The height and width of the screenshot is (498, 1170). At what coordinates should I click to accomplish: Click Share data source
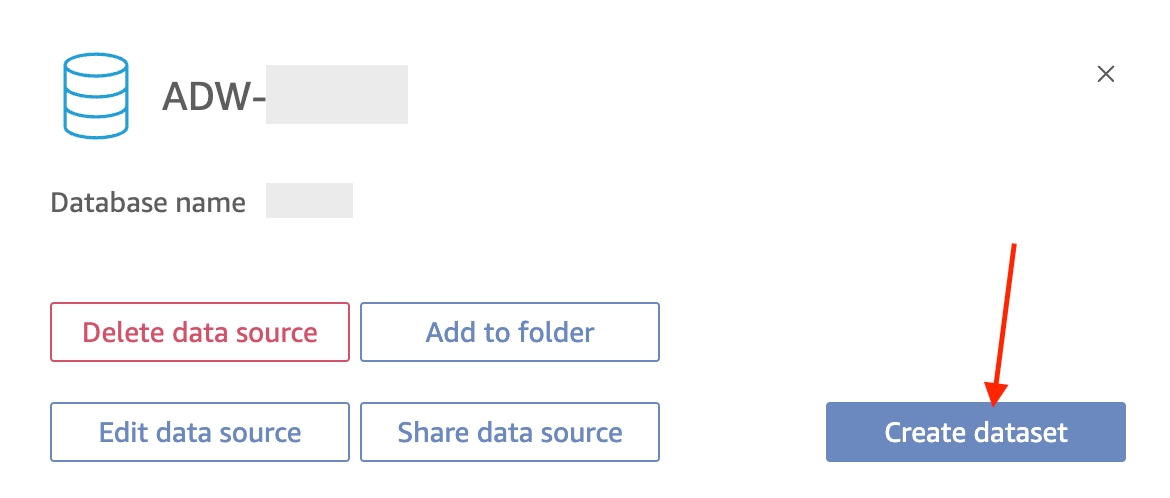point(510,432)
